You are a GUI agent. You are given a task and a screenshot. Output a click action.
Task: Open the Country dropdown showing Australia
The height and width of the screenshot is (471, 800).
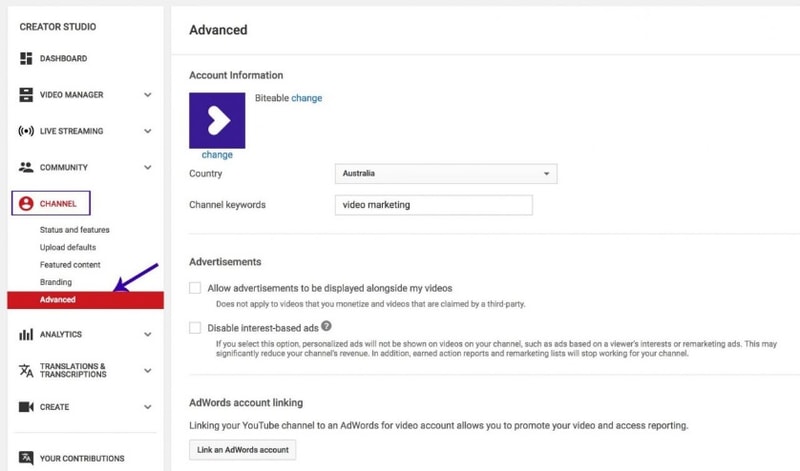446,173
